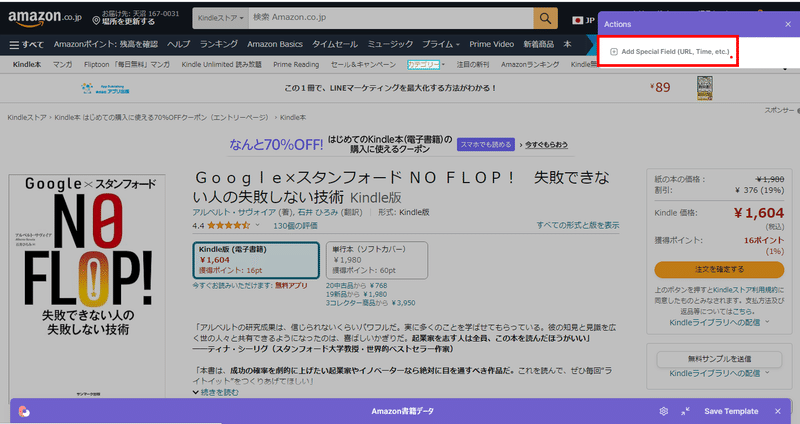
Task: Open 新着商品 in the top nav
Action: coord(538,44)
